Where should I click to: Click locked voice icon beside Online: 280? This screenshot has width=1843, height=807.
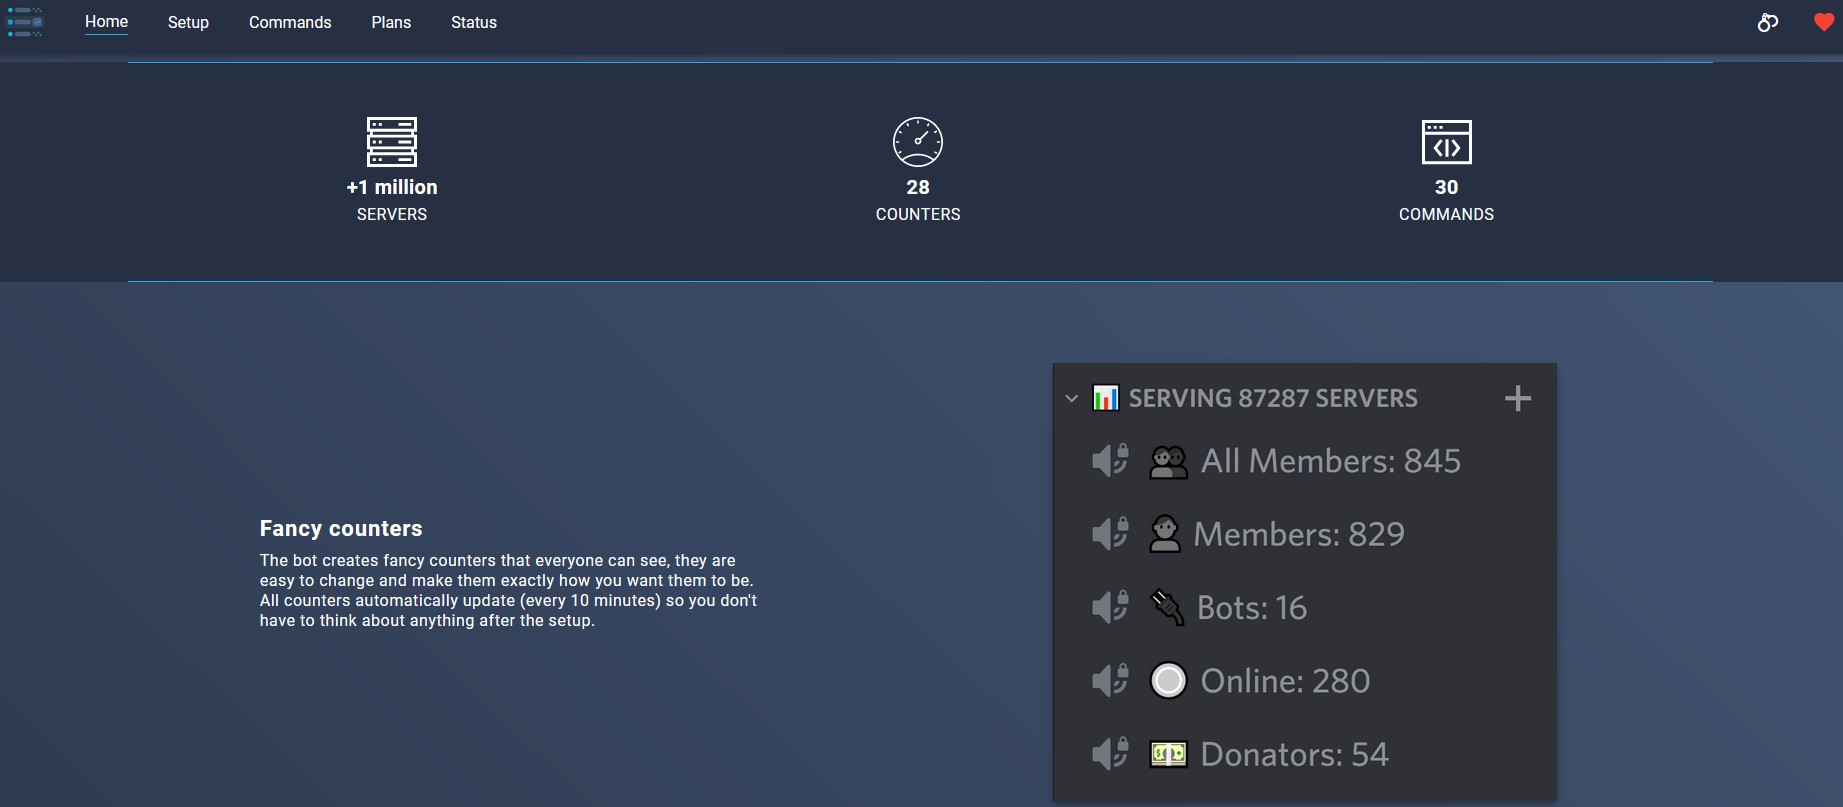1110,681
